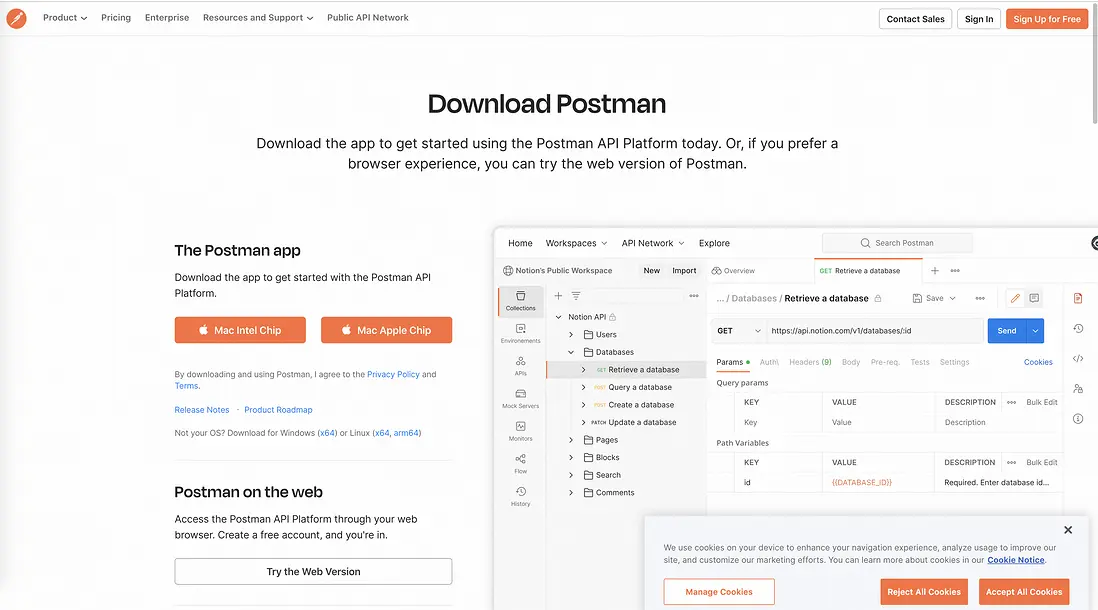Open the GET method dropdown
The width and height of the screenshot is (1098, 610).
pyautogui.click(x=738, y=331)
